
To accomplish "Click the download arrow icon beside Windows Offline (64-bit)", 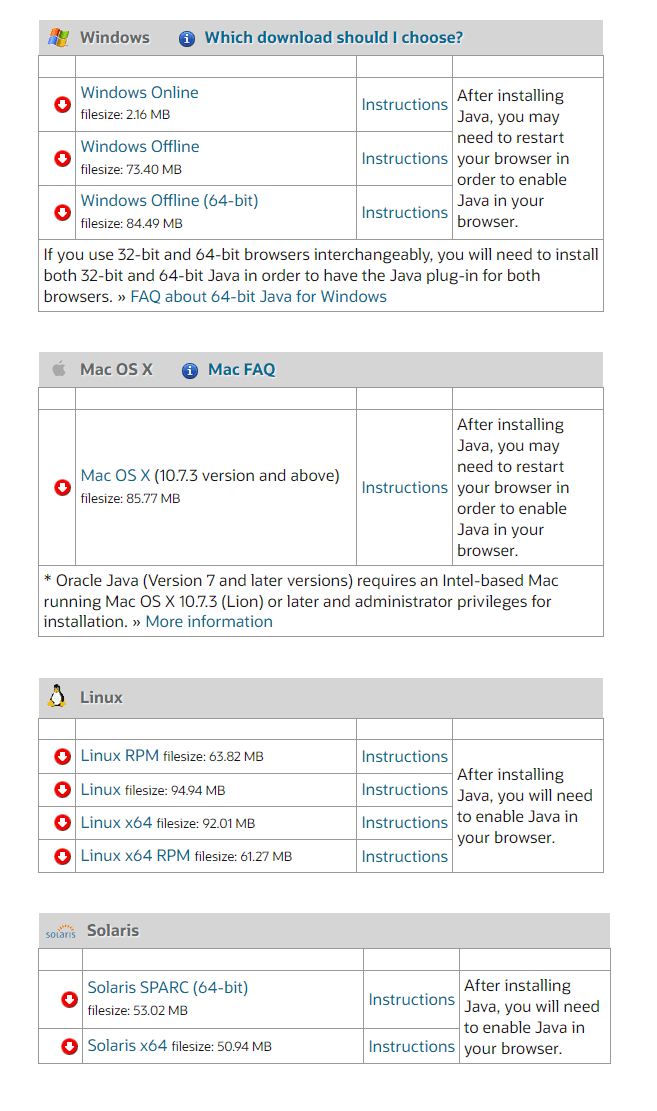I will click(x=62, y=212).
